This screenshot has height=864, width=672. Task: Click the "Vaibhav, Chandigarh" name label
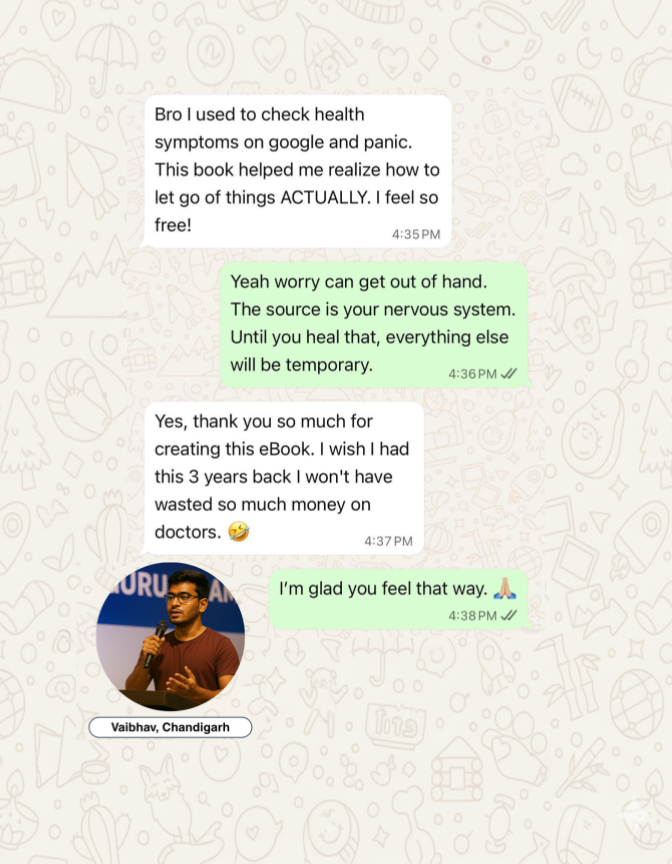(170, 727)
